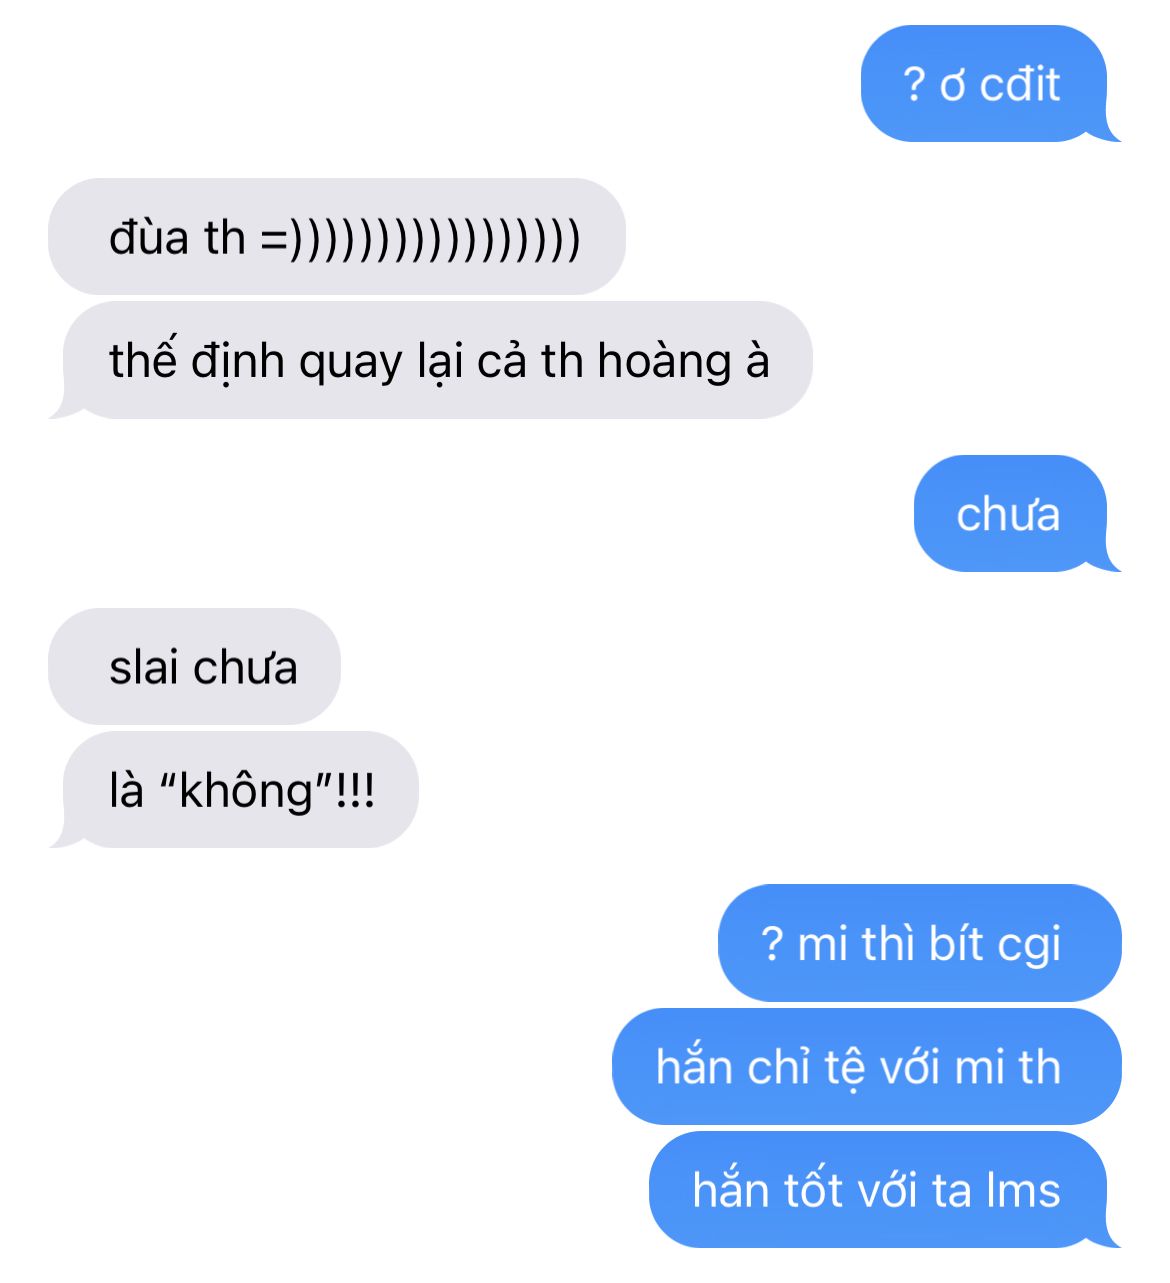Select the 'hắn chỉ tệ với mi th' bubble

pyautogui.click(x=866, y=1067)
